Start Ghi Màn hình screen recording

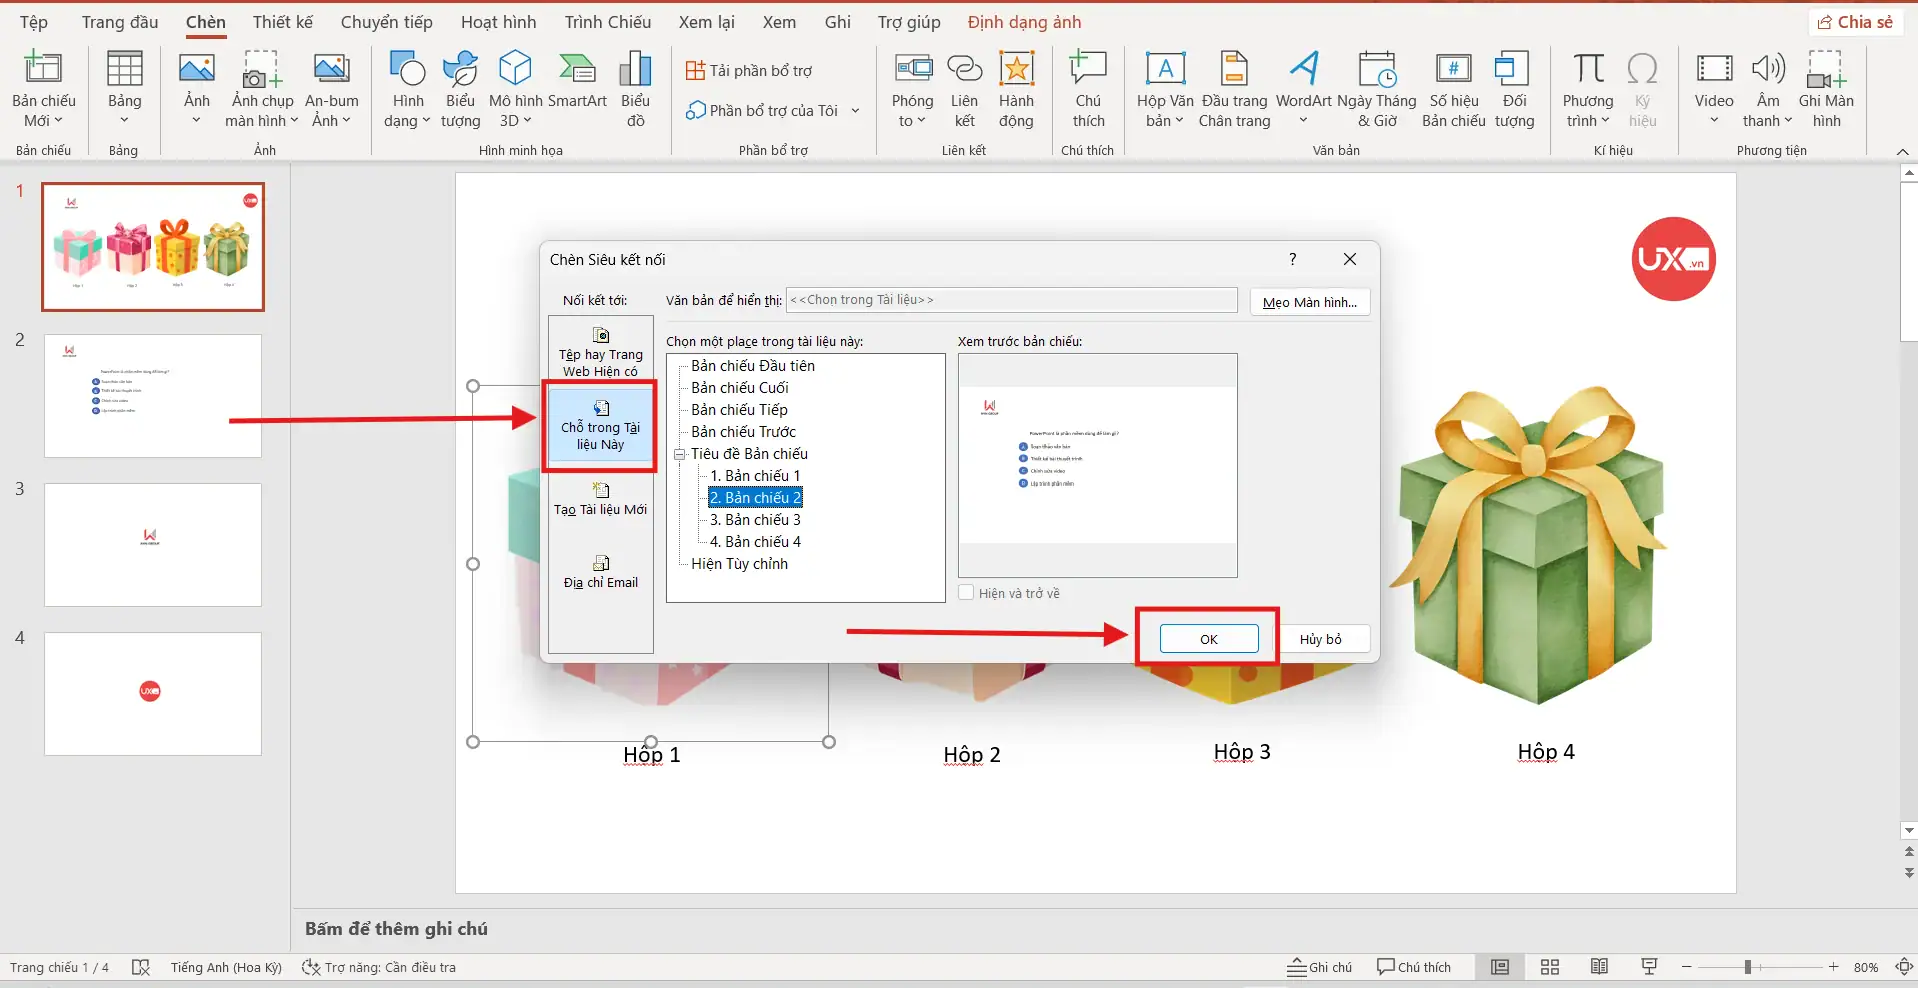coord(1827,88)
